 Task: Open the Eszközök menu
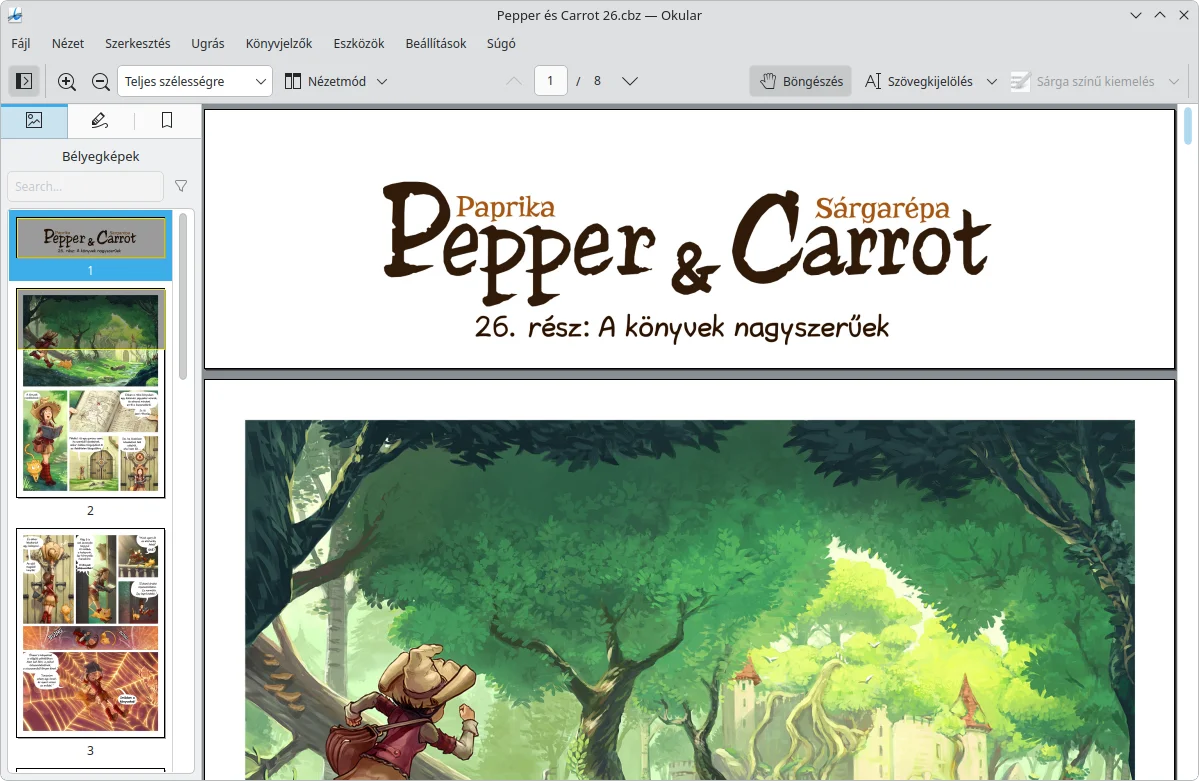(x=359, y=44)
